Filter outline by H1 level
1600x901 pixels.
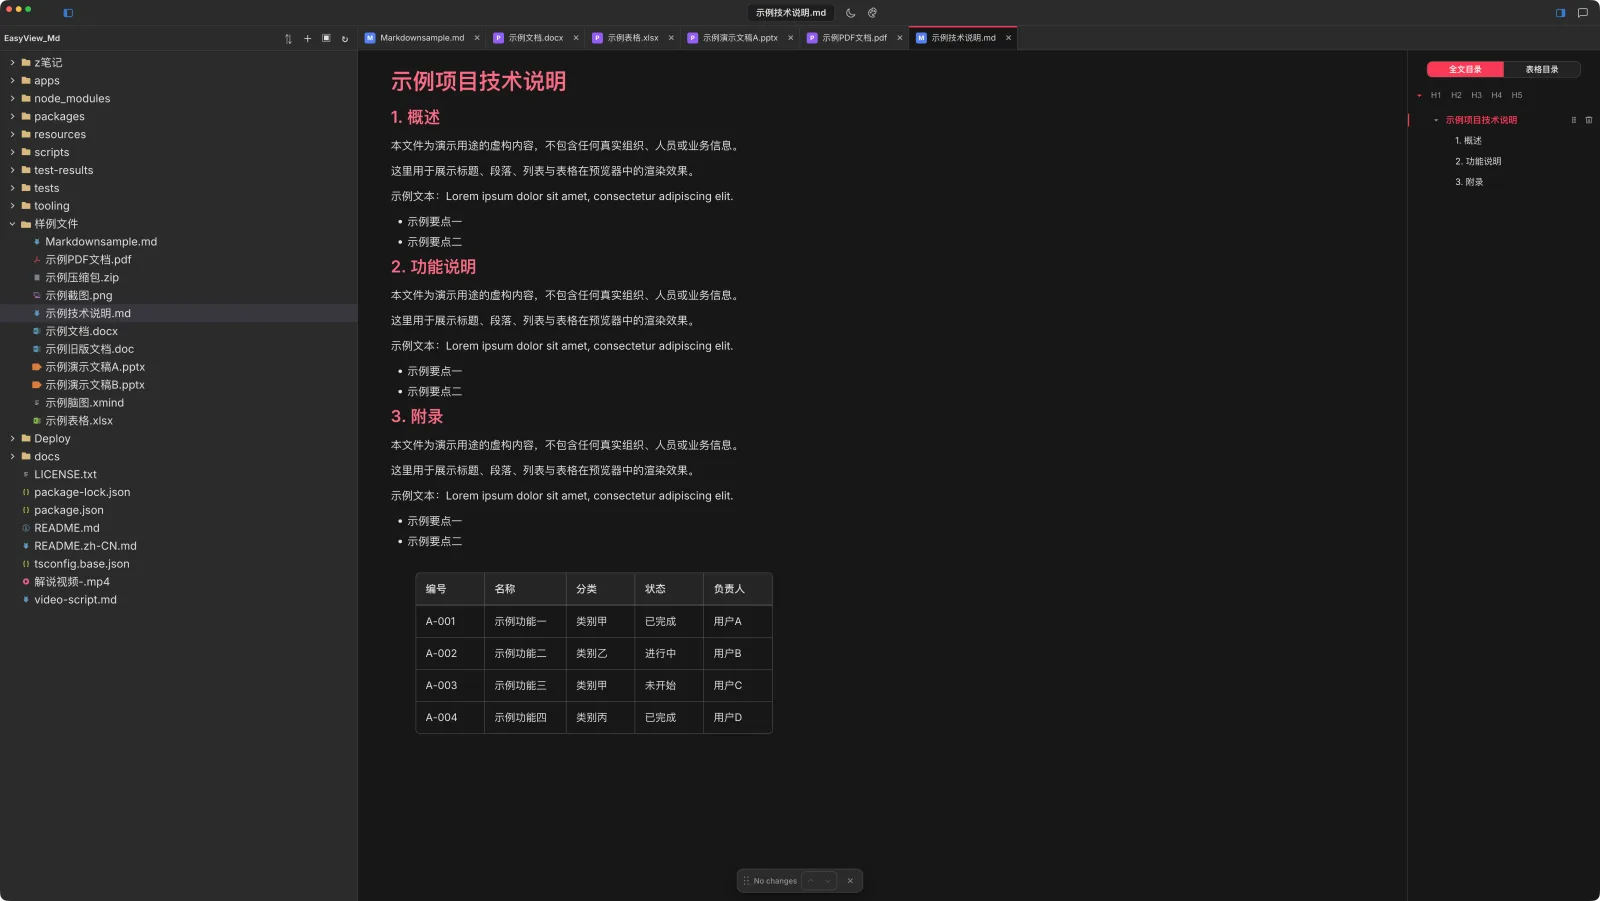point(1436,95)
